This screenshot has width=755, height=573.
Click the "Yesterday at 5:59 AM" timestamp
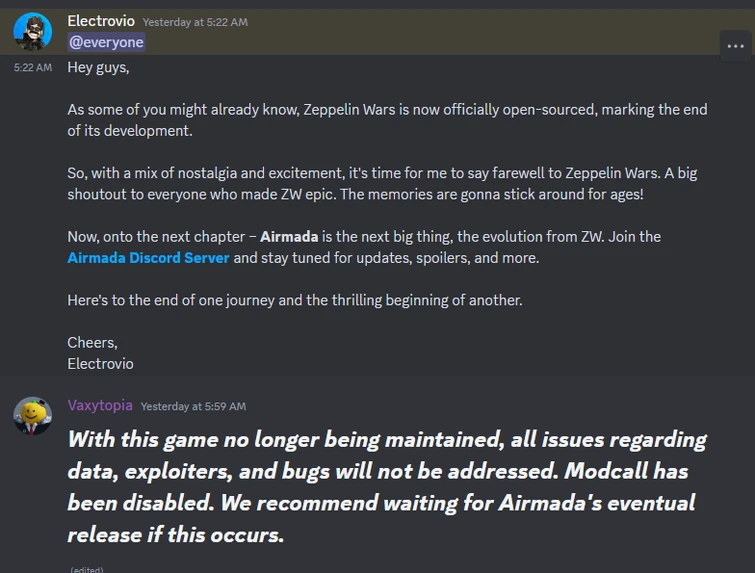[193, 407]
